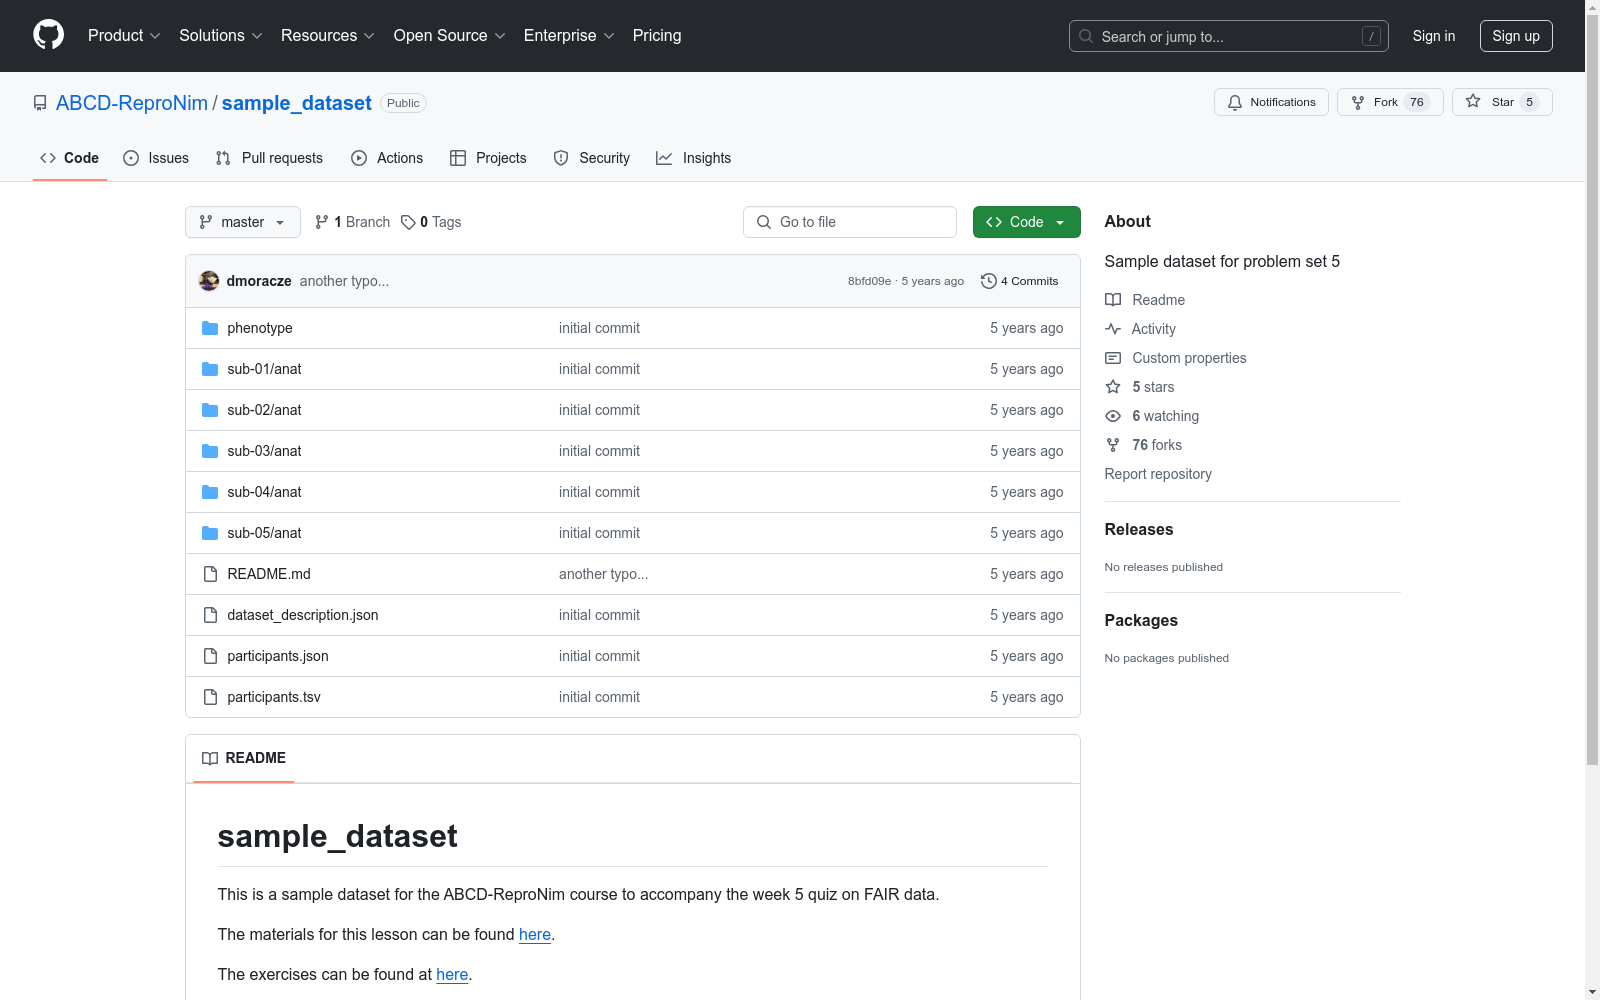Click the Sign up button
This screenshot has width=1600, height=1000.
[x=1516, y=36]
